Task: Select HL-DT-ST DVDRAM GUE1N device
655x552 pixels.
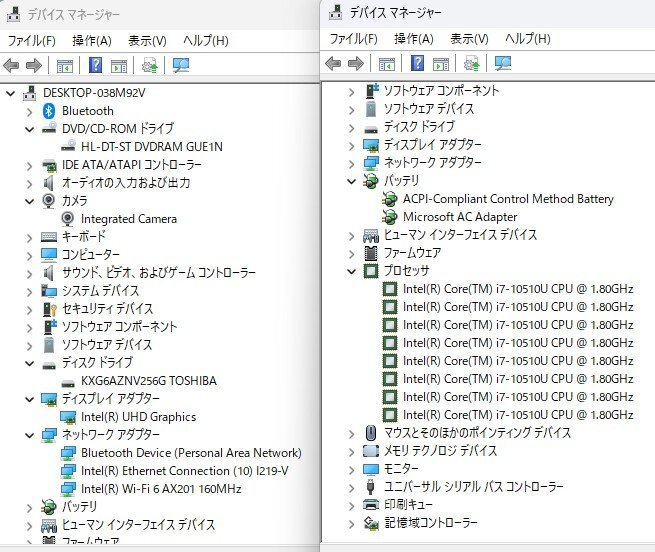Action: point(152,147)
